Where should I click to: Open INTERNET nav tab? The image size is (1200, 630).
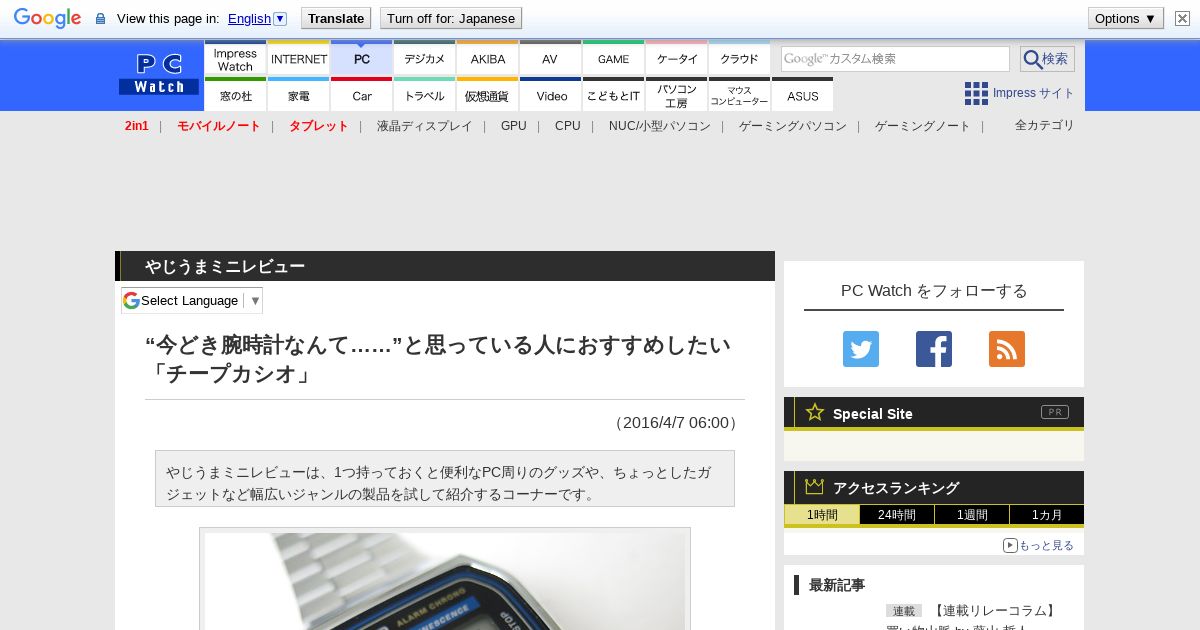pyautogui.click(x=299, y=59)
